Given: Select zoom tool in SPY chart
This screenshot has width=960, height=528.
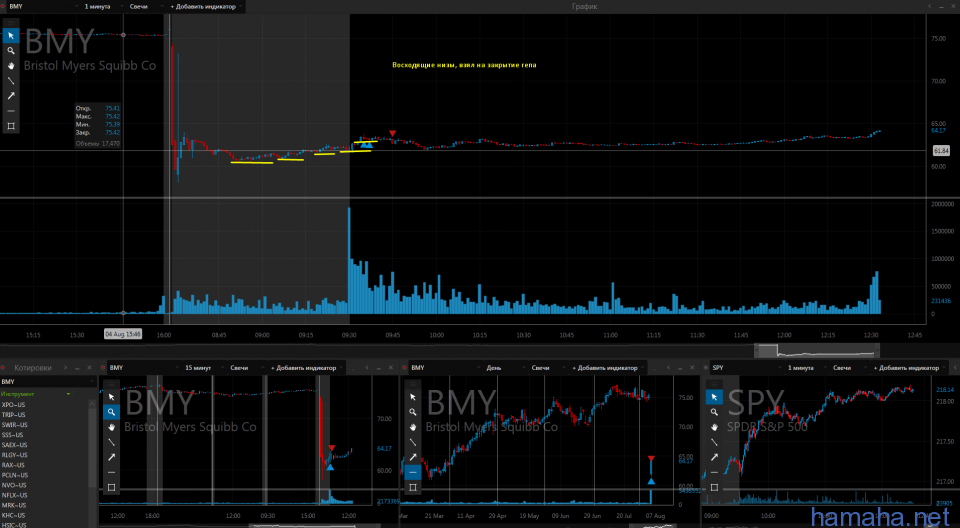Looking at the screenshot, I should [x=714, y=412].
